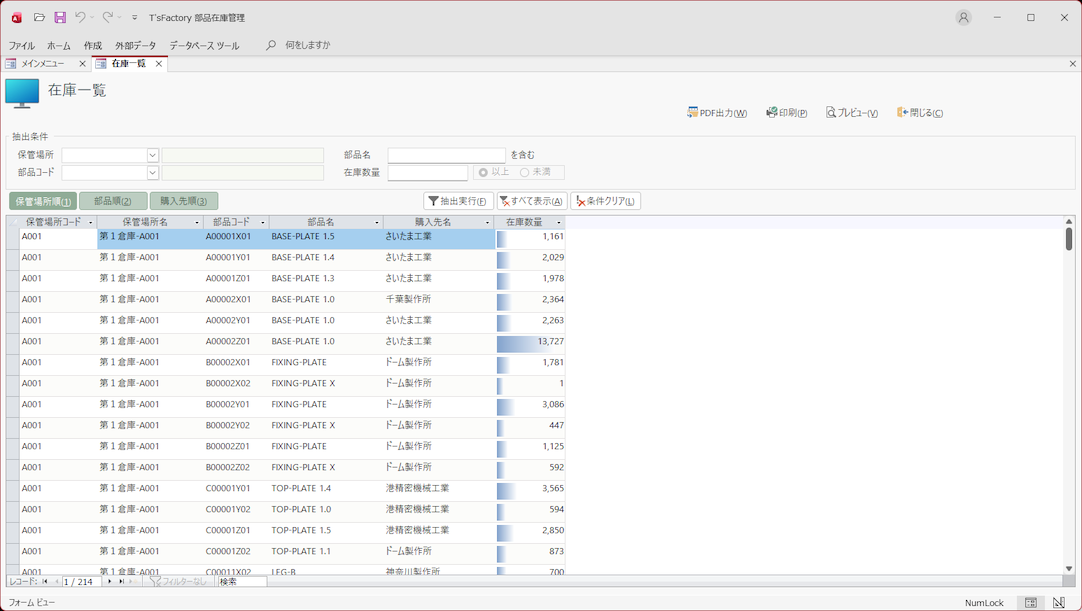1082x611 pixels.
Task: Click the 購入先順 sort button
Action: click(x=183, y=201)
